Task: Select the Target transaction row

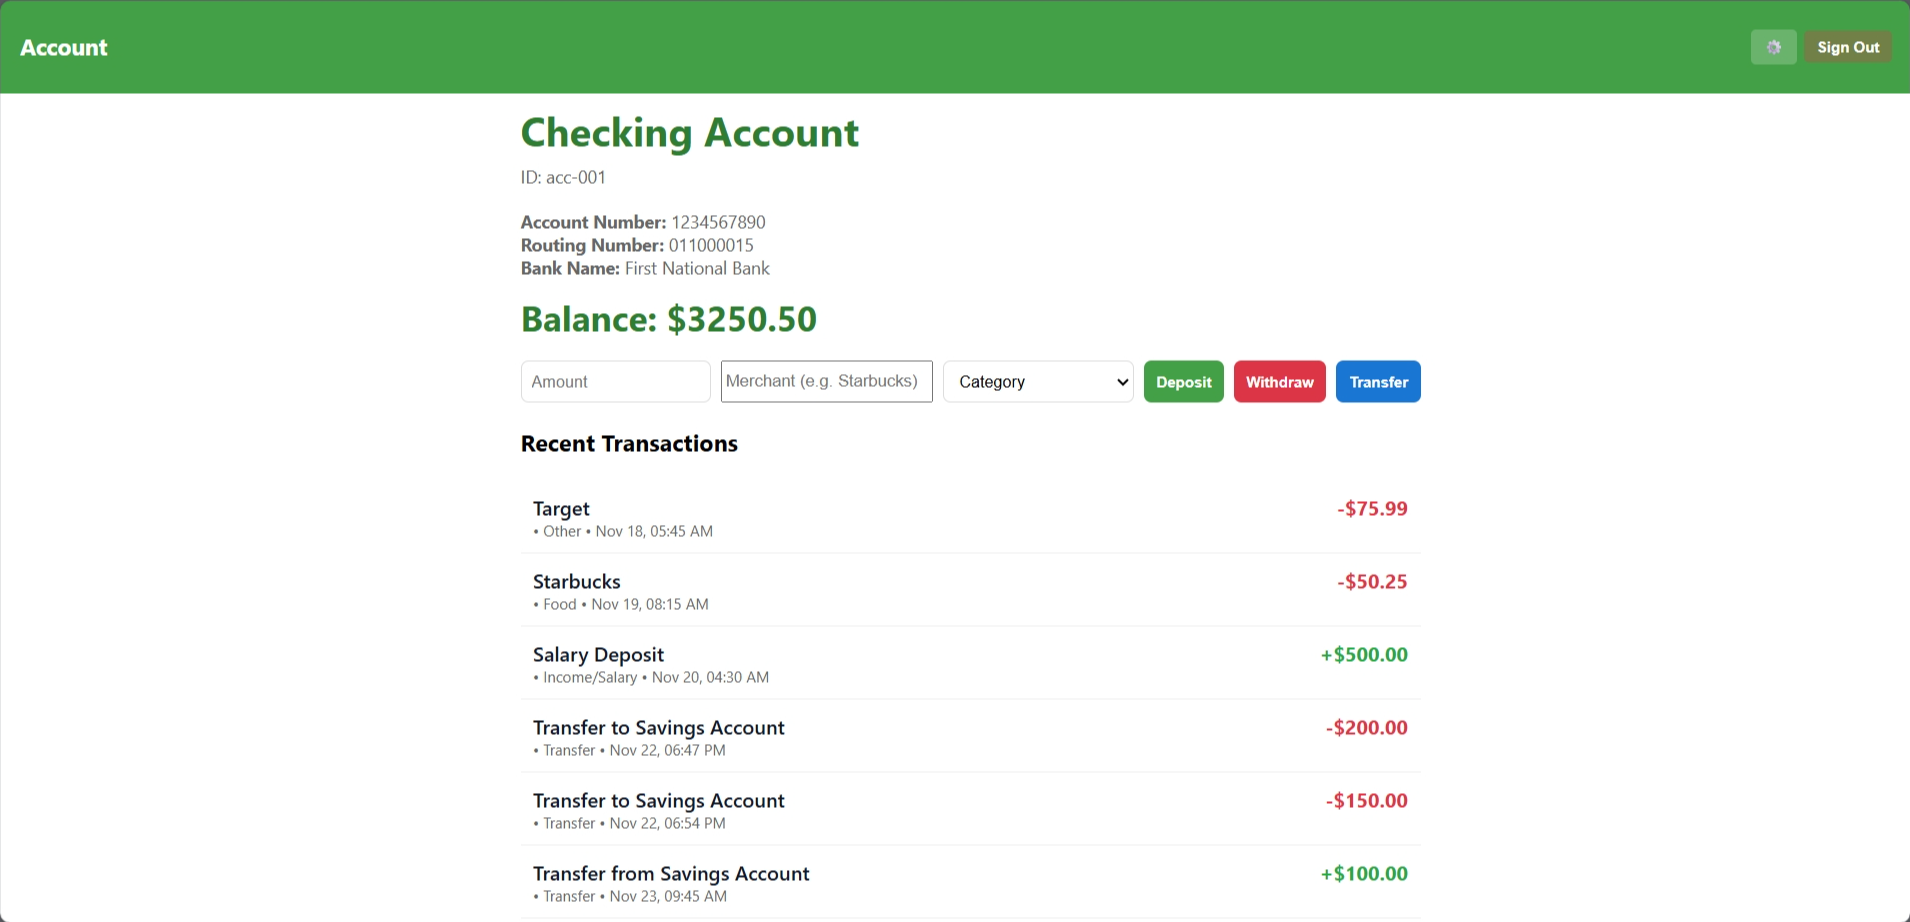Action: pyautogui.click(x=560, y=508)
